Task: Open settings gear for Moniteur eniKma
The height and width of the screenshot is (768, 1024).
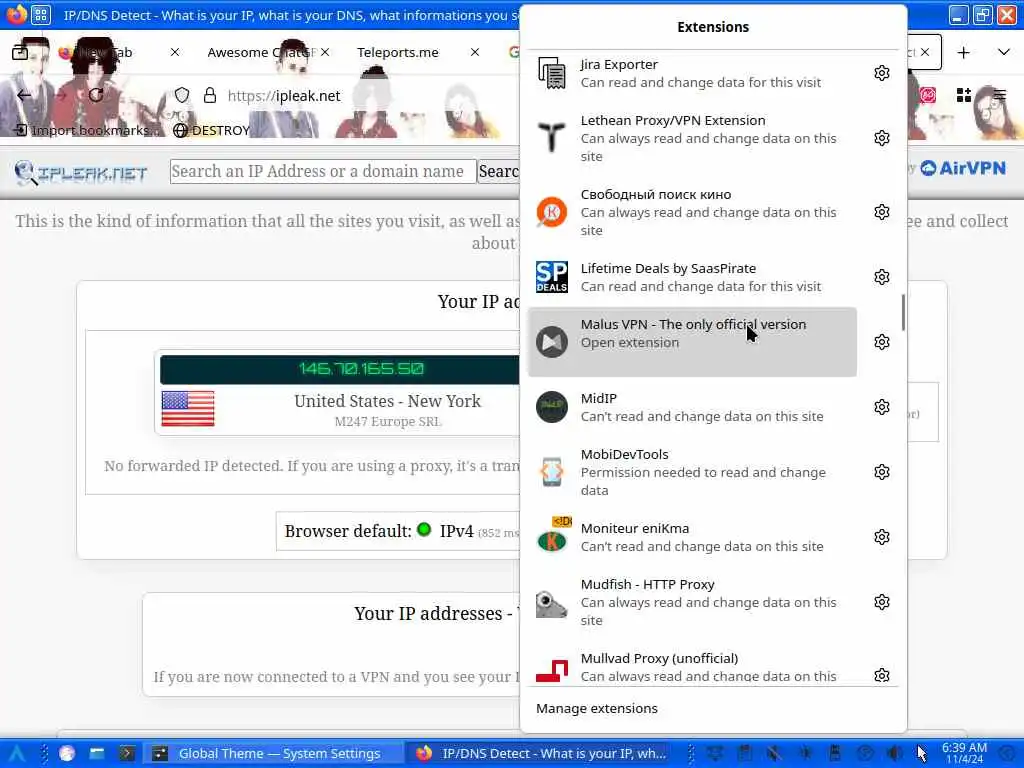Action: coord(882,537)
